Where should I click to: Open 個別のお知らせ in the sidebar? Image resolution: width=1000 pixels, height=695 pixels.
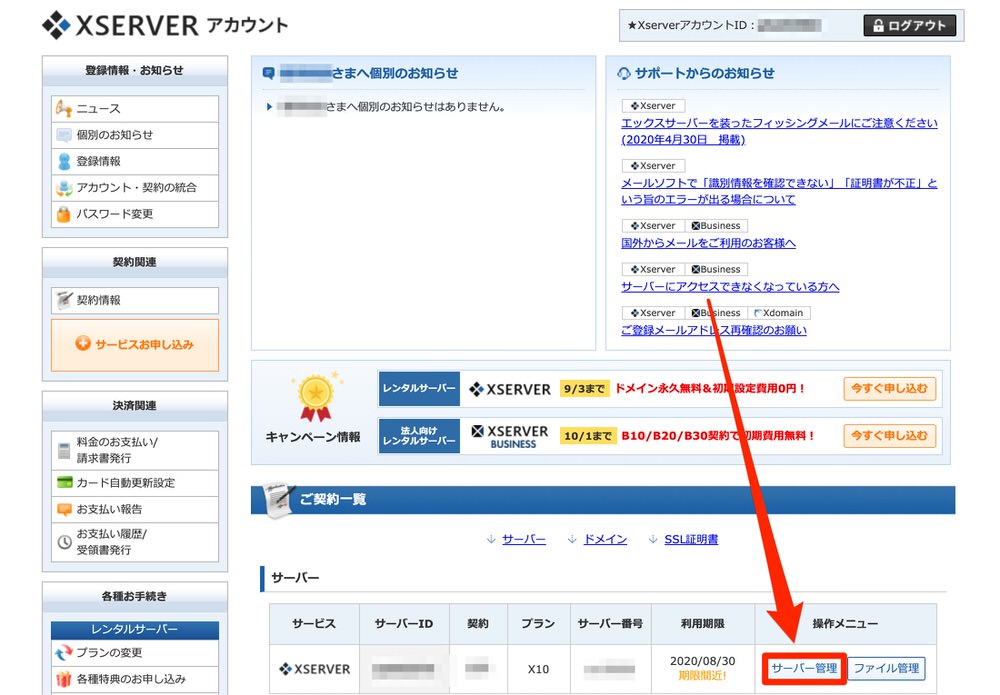point(135,135)
